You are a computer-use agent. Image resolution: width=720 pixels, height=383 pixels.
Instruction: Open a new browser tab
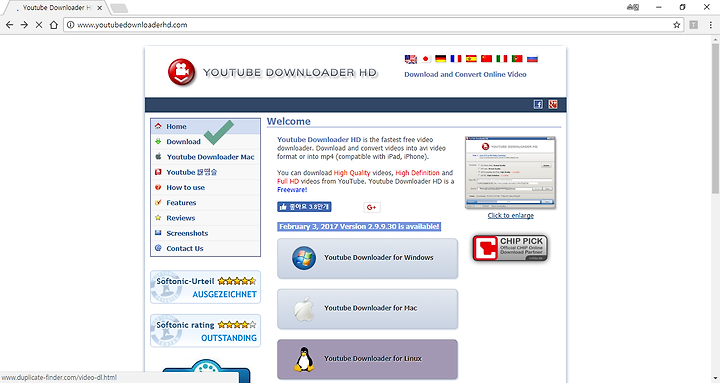coord(119,8)
